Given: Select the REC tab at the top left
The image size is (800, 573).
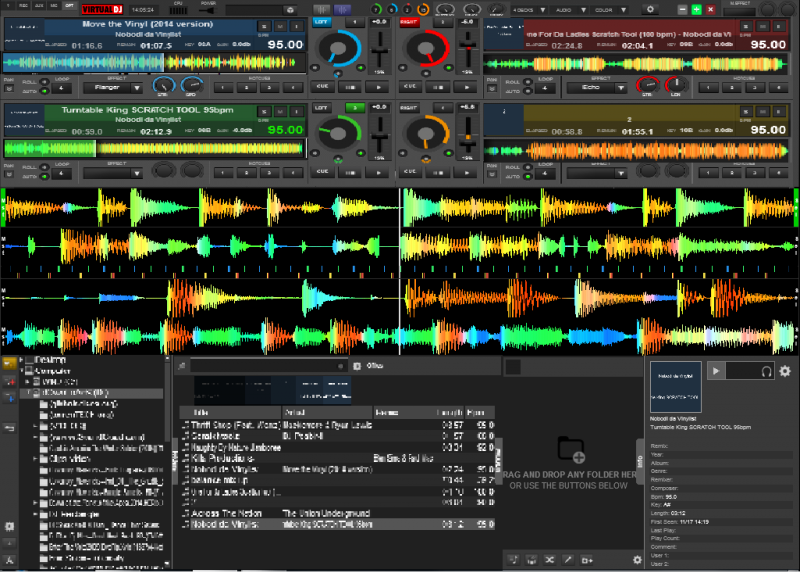Looking at the screenshot, I should (x=23, y=5).
